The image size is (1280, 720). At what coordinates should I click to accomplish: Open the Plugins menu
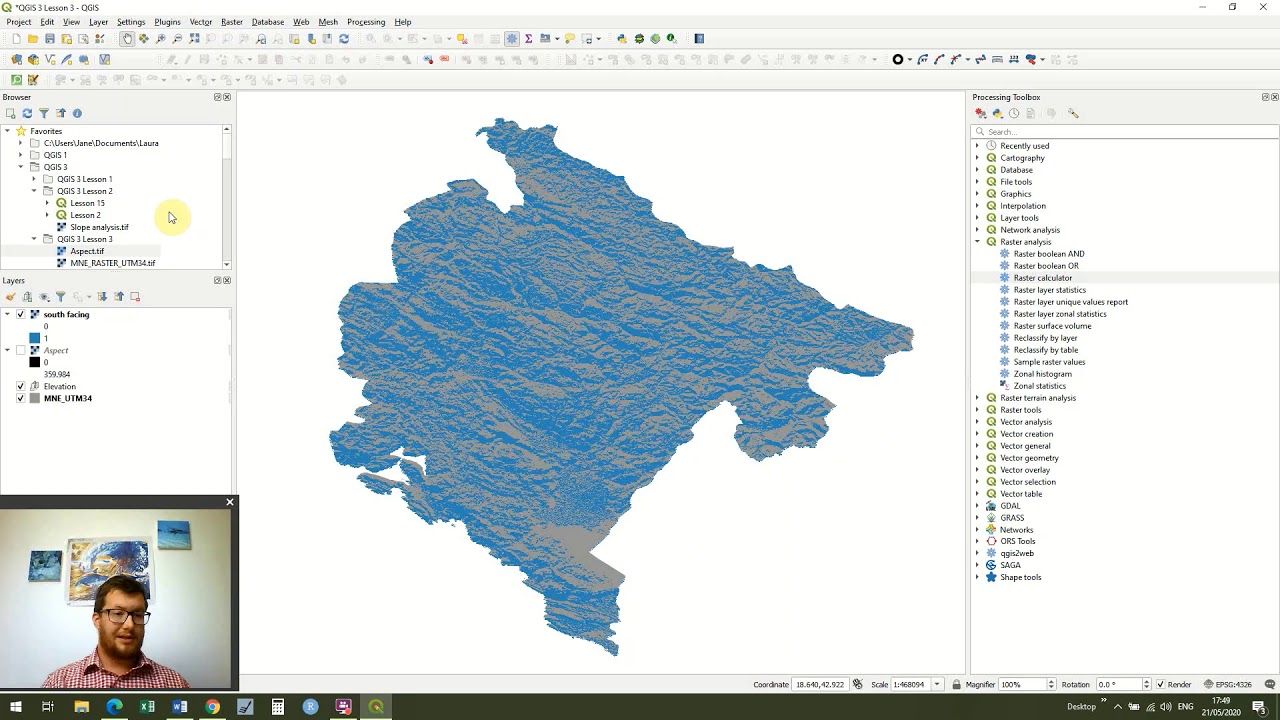click(x=167, y=22)
